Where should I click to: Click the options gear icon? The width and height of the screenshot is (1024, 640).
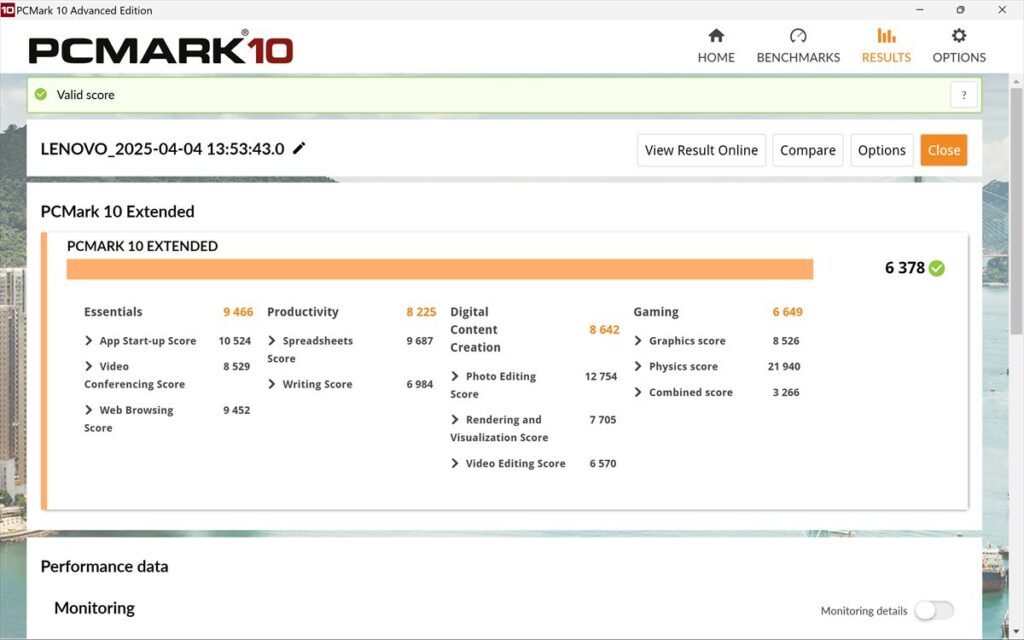959,35
